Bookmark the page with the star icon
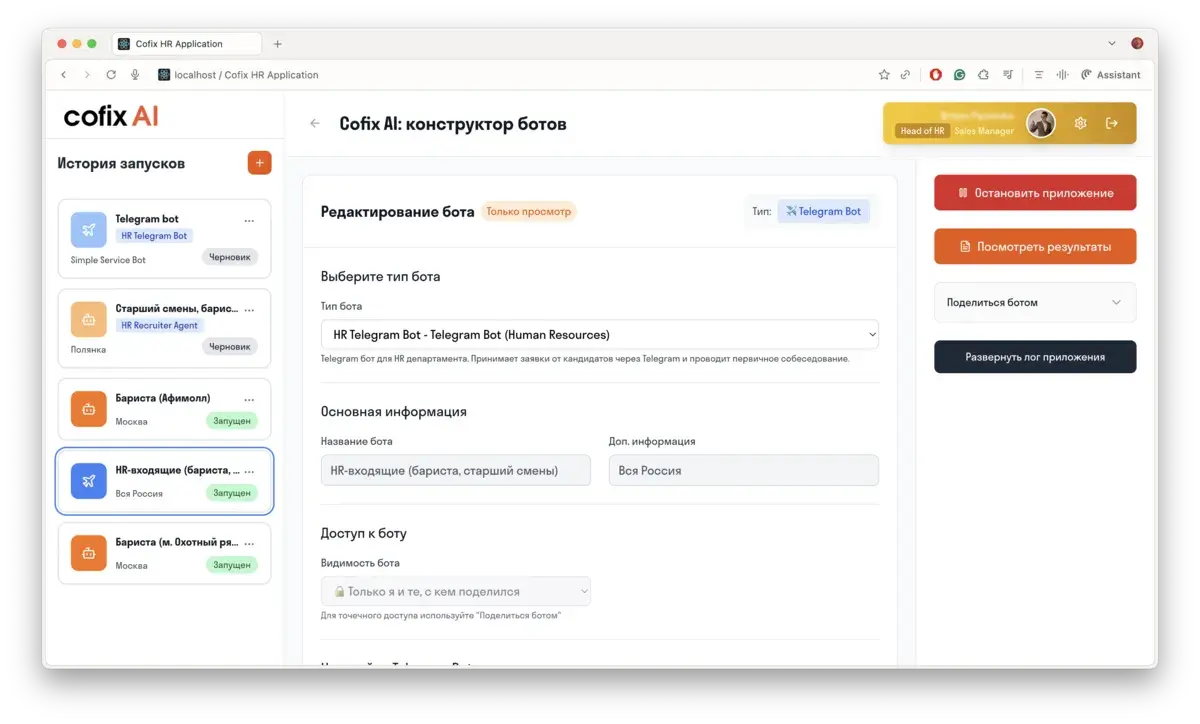 884,75
